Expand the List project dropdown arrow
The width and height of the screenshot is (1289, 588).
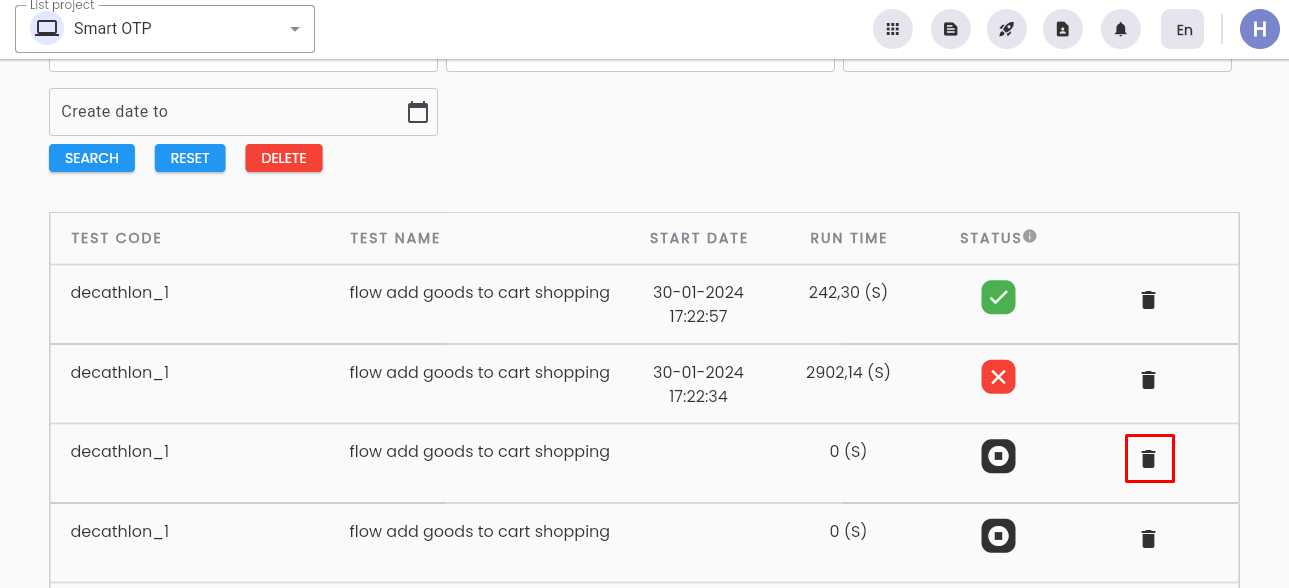[x=295, y=29]
